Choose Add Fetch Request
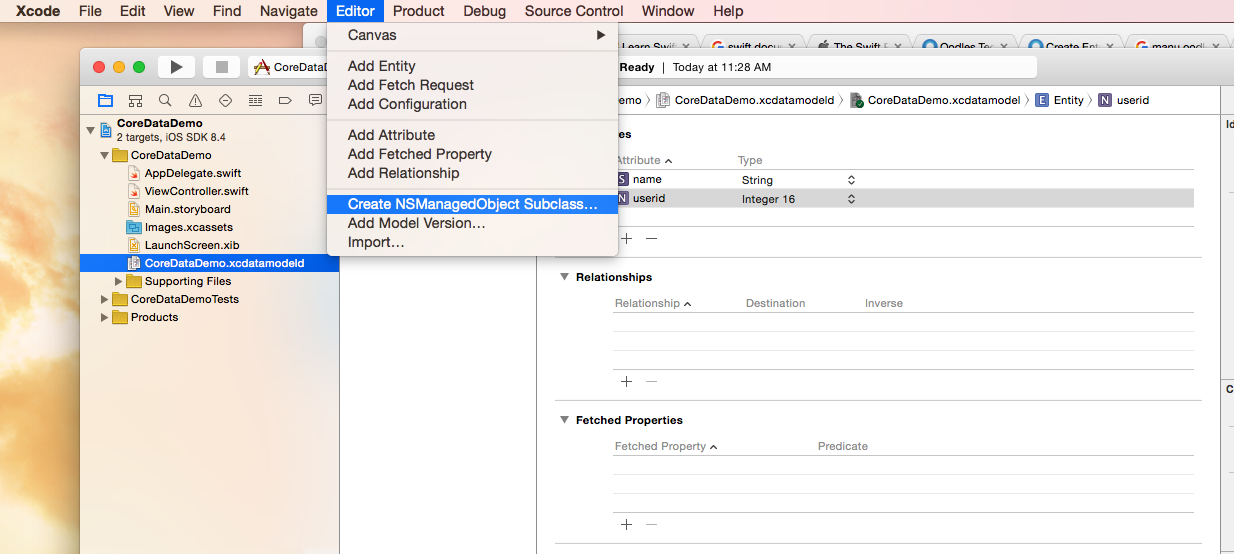This screenshot has height=554, width=1234. point(473,85)
